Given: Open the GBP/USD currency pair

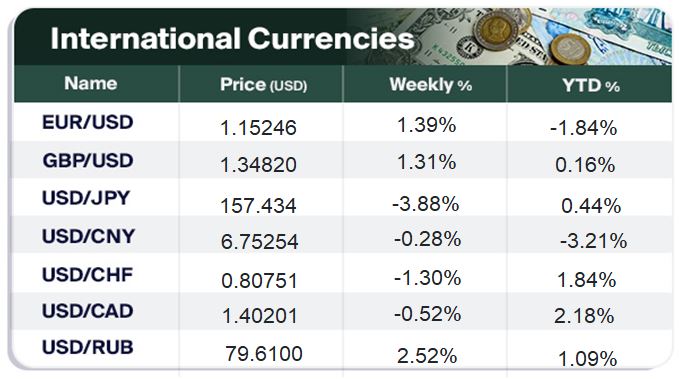Looking at the screenshot, I should [88, 161].
